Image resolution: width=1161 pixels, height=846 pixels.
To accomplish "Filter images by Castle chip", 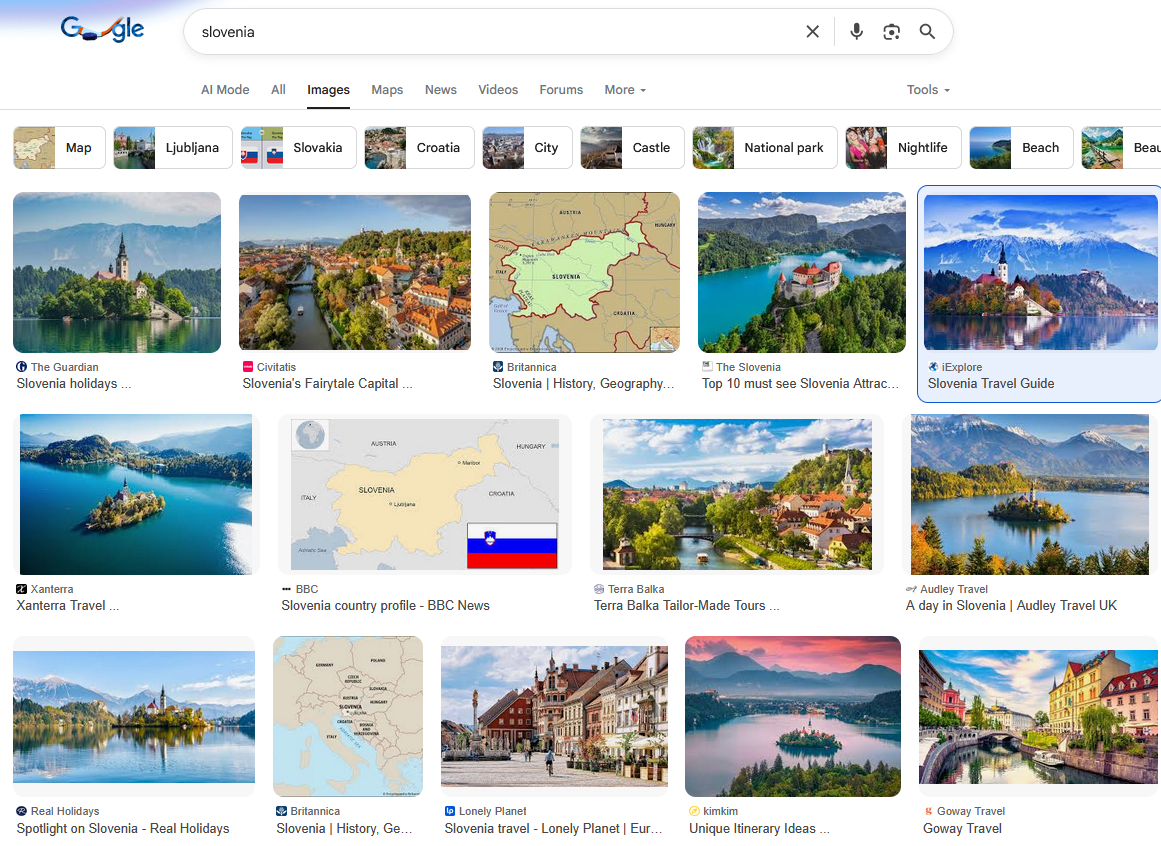I will pyautogui.click(x=632, y=148).
